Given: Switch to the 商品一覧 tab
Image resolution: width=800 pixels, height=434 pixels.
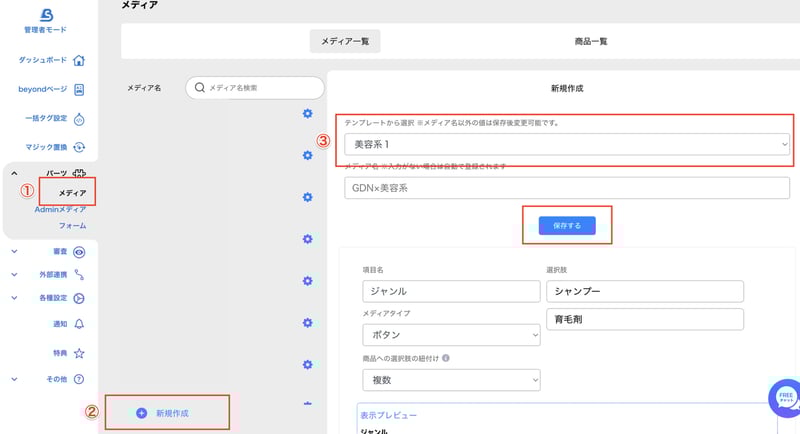Looking at the screenshot, I should [x=589, y=41].
